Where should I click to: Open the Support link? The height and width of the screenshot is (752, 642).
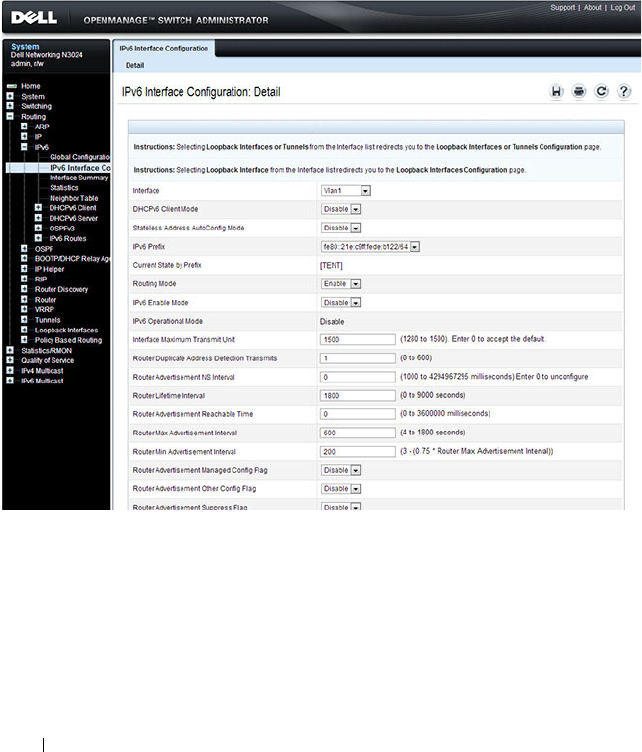point(562,8)
